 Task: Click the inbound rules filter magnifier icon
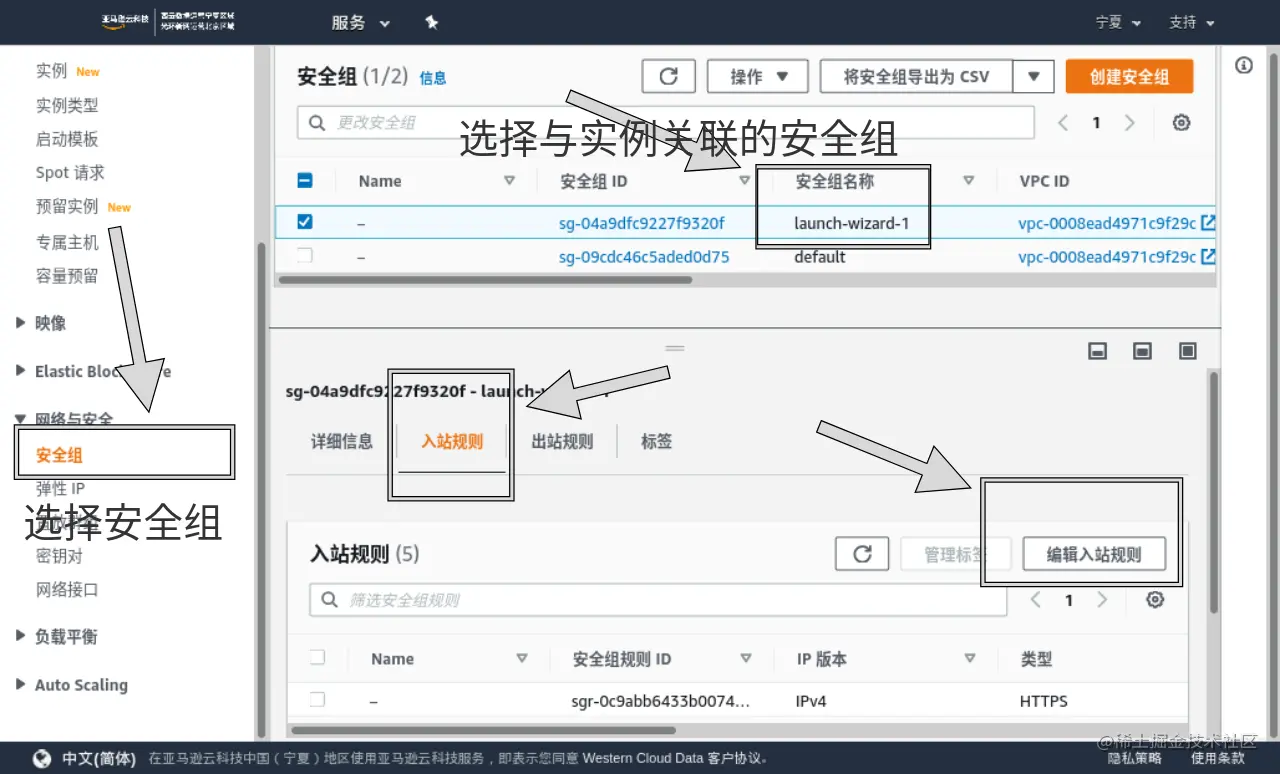[329, 600]
